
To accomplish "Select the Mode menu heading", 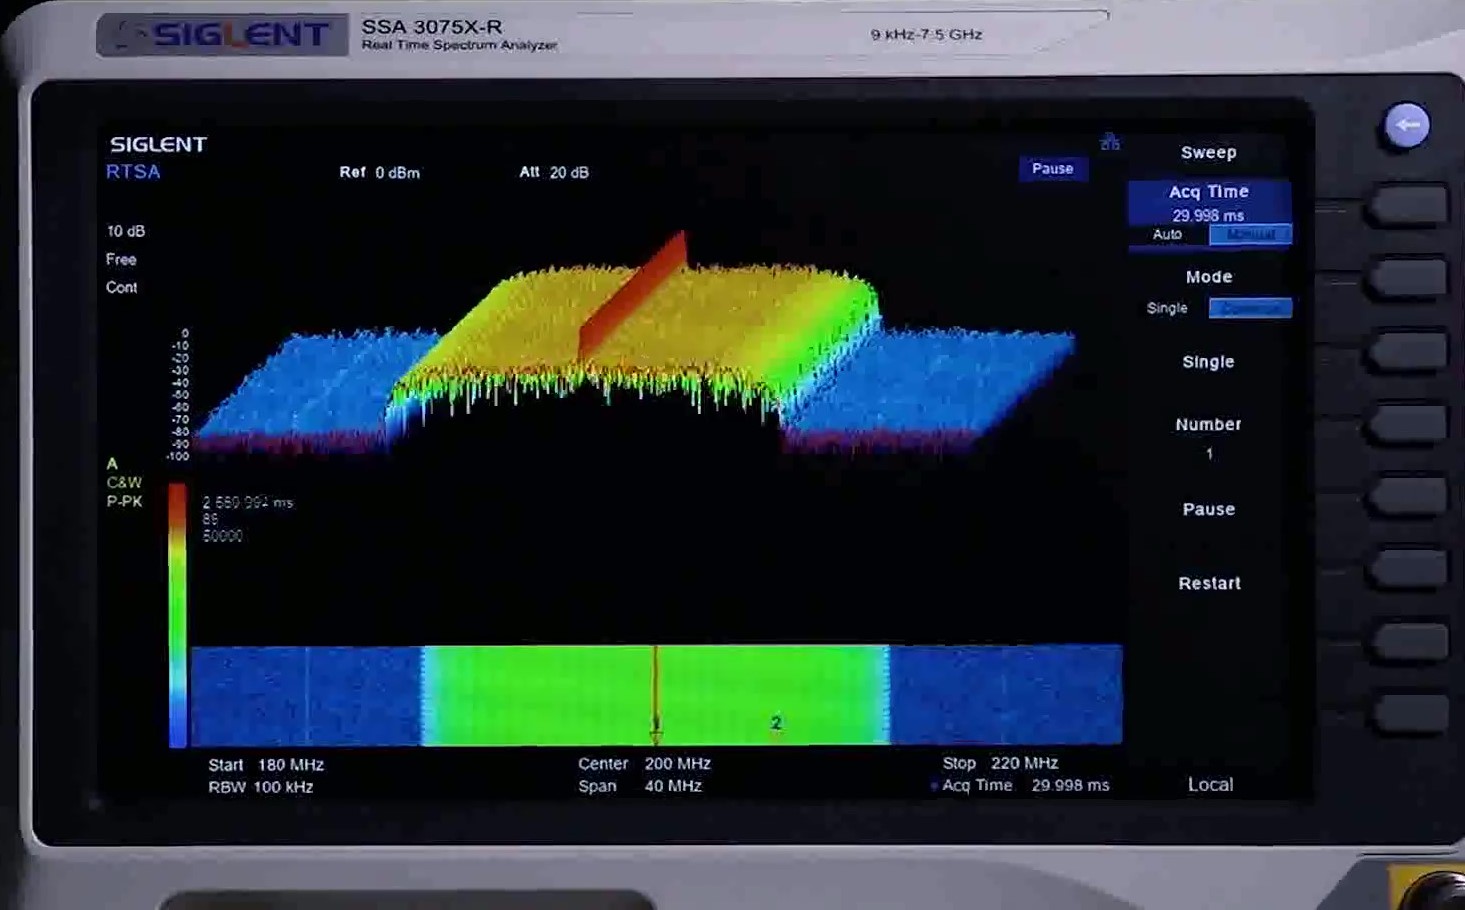I will coord(1208,277).
